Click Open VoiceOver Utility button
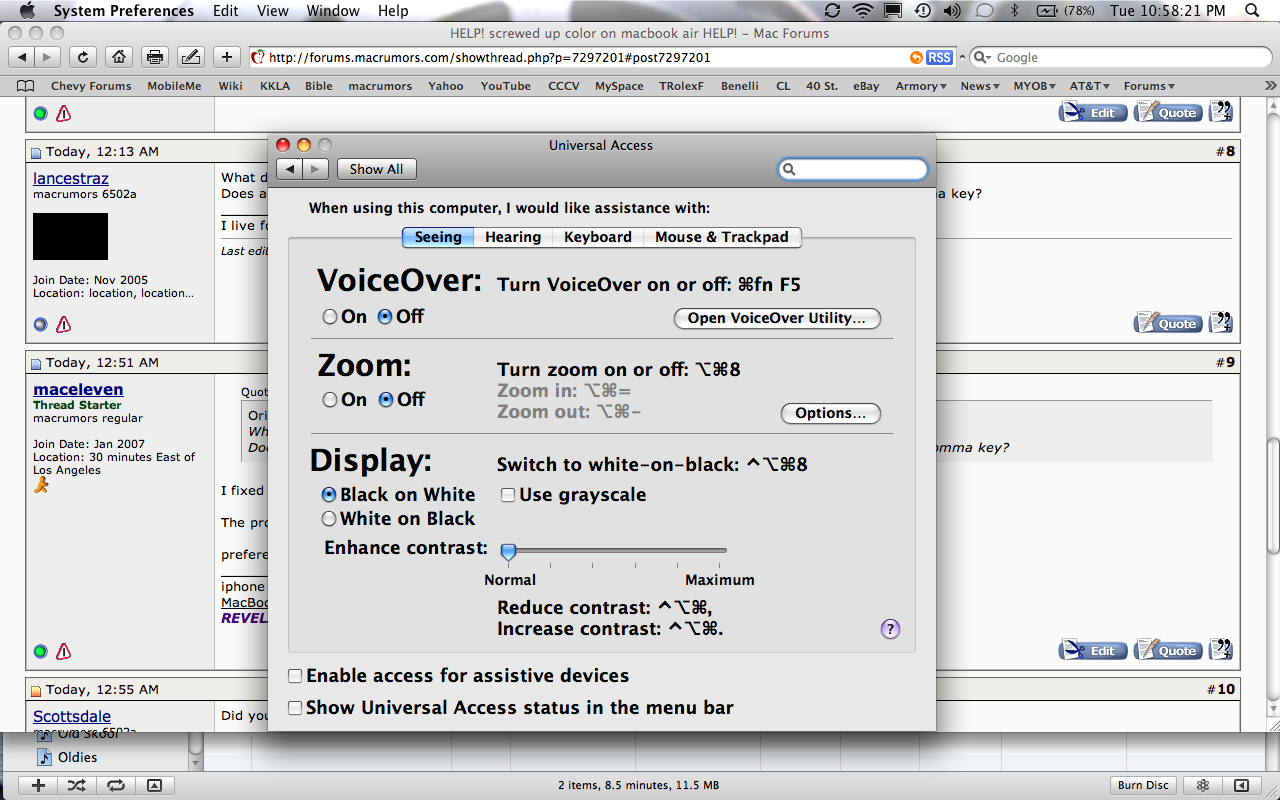This screenshot has height=800, width=1280. 777,318
